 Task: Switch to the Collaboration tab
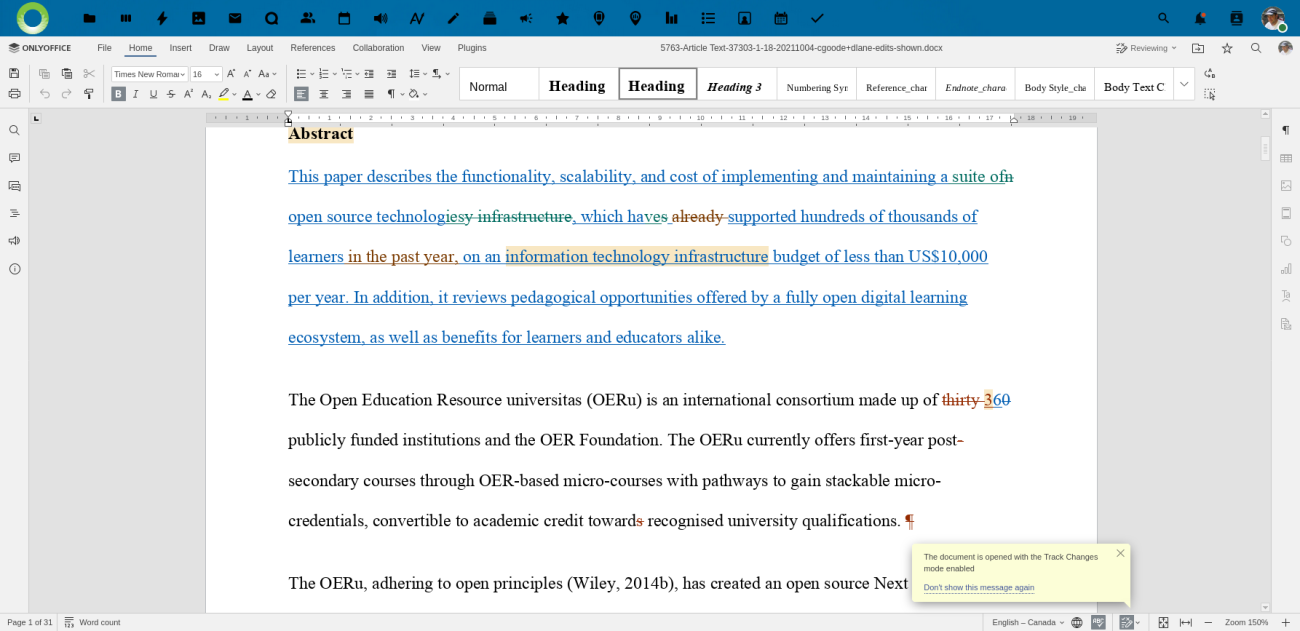[378, 48]
